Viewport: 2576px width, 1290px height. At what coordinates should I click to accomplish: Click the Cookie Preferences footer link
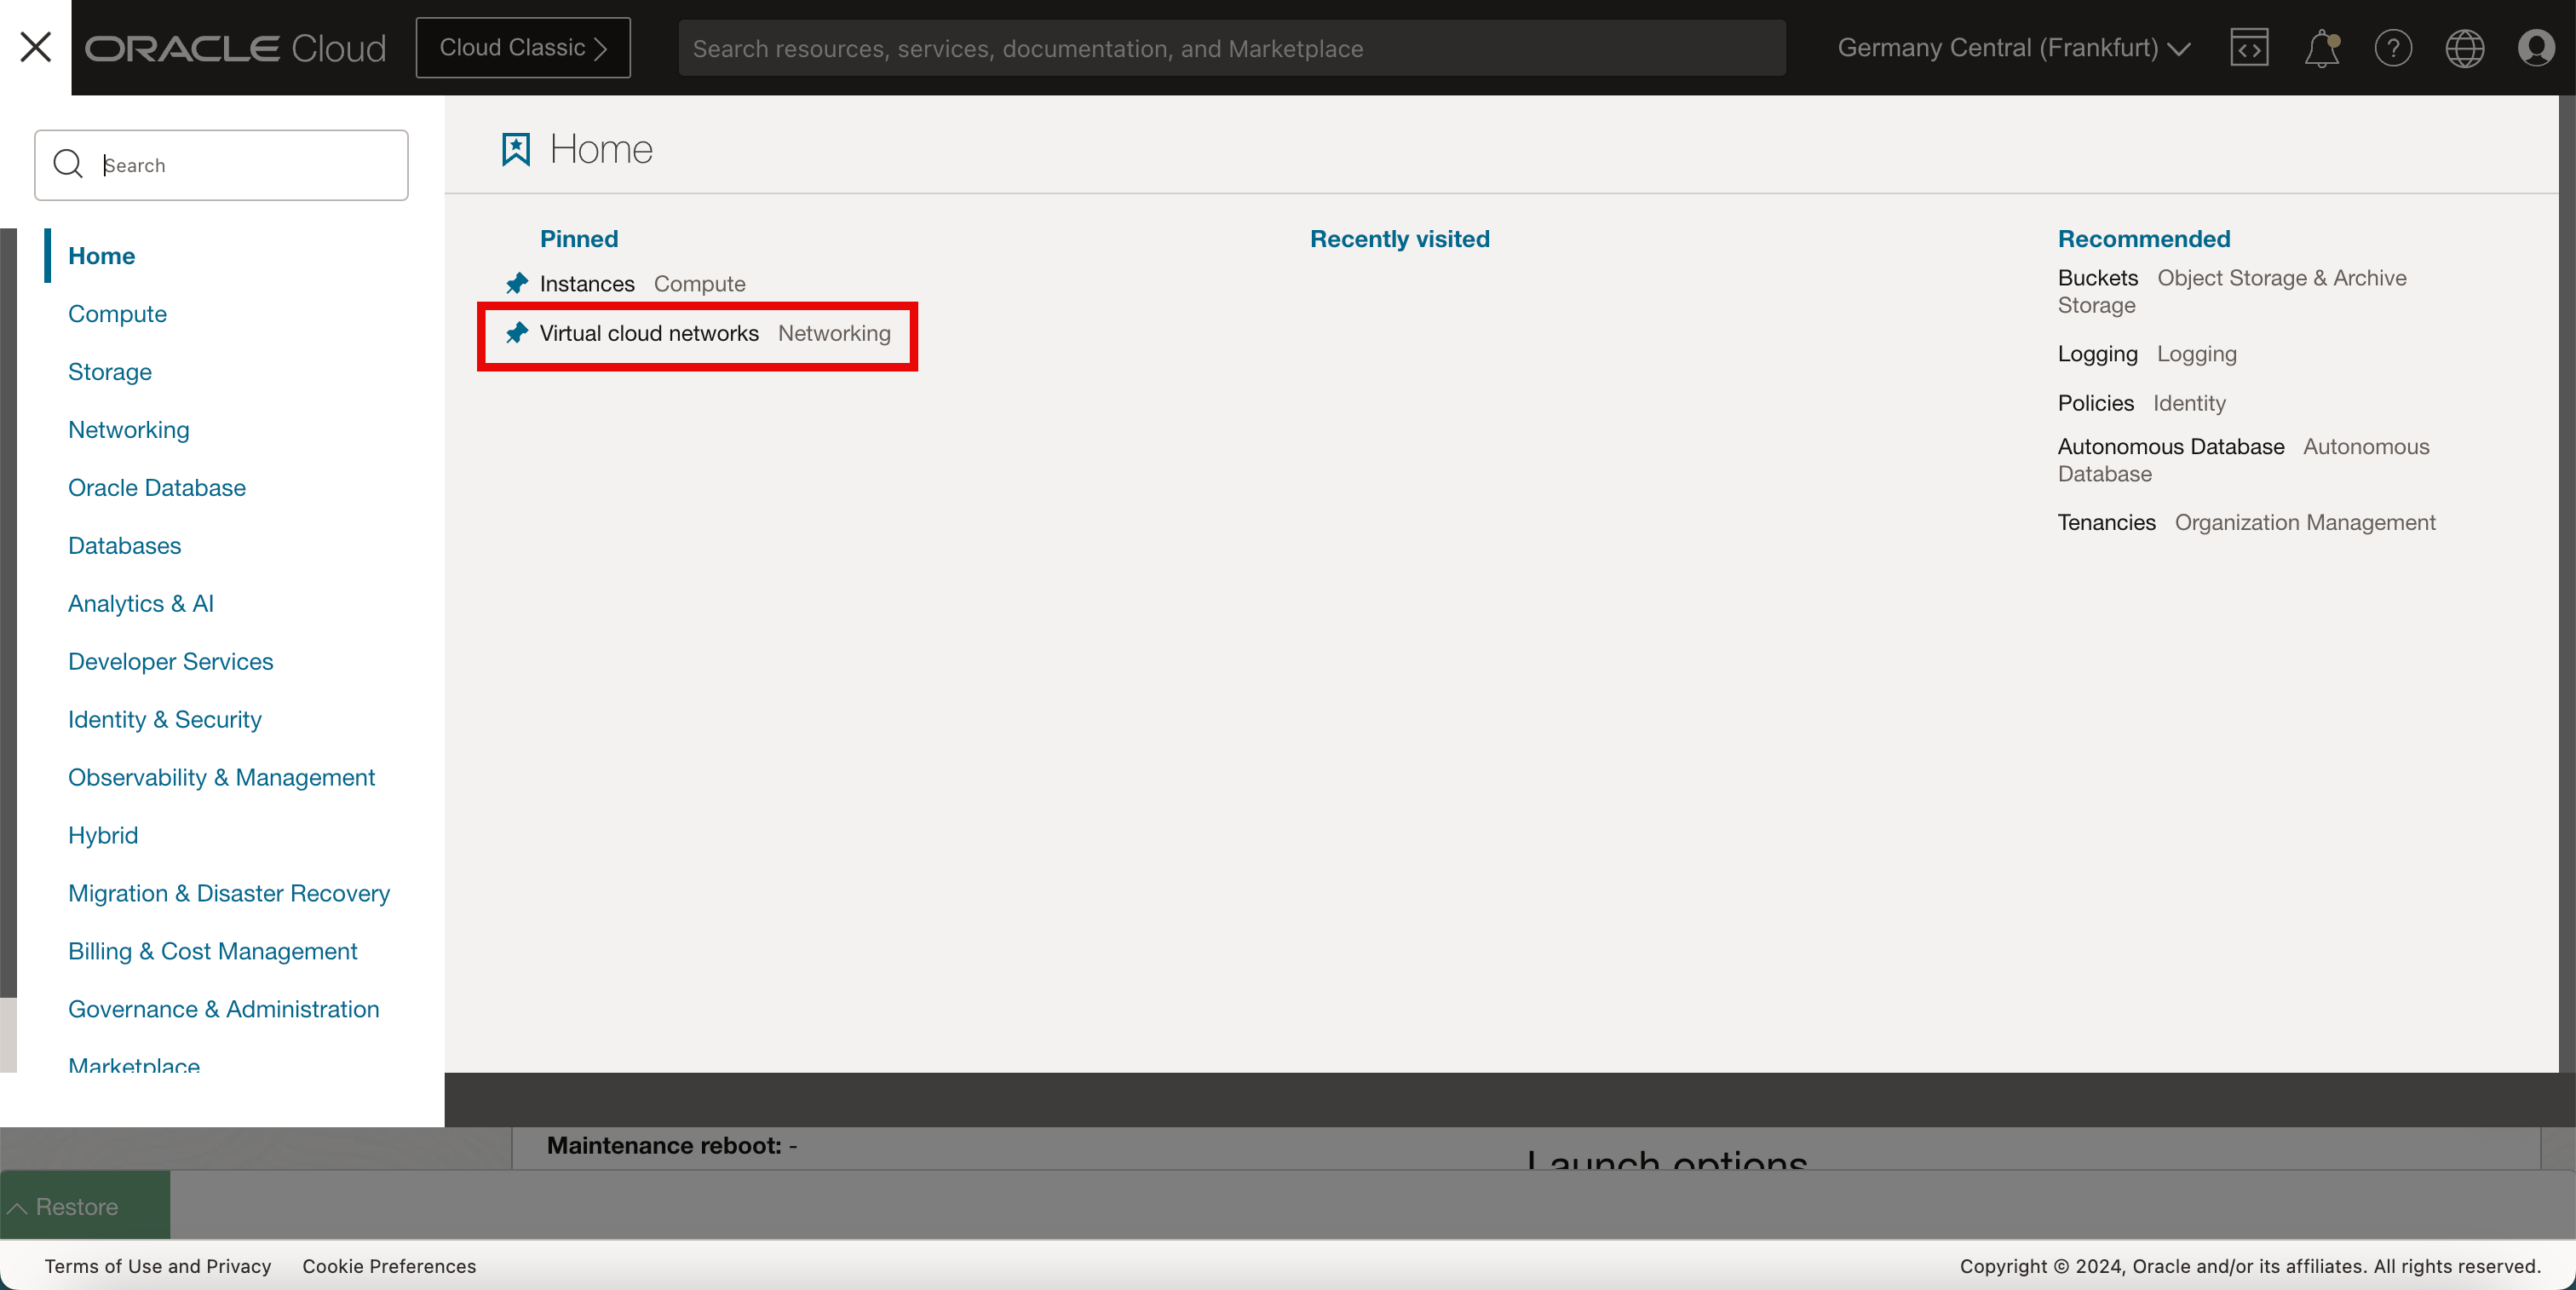(389, 1266)
